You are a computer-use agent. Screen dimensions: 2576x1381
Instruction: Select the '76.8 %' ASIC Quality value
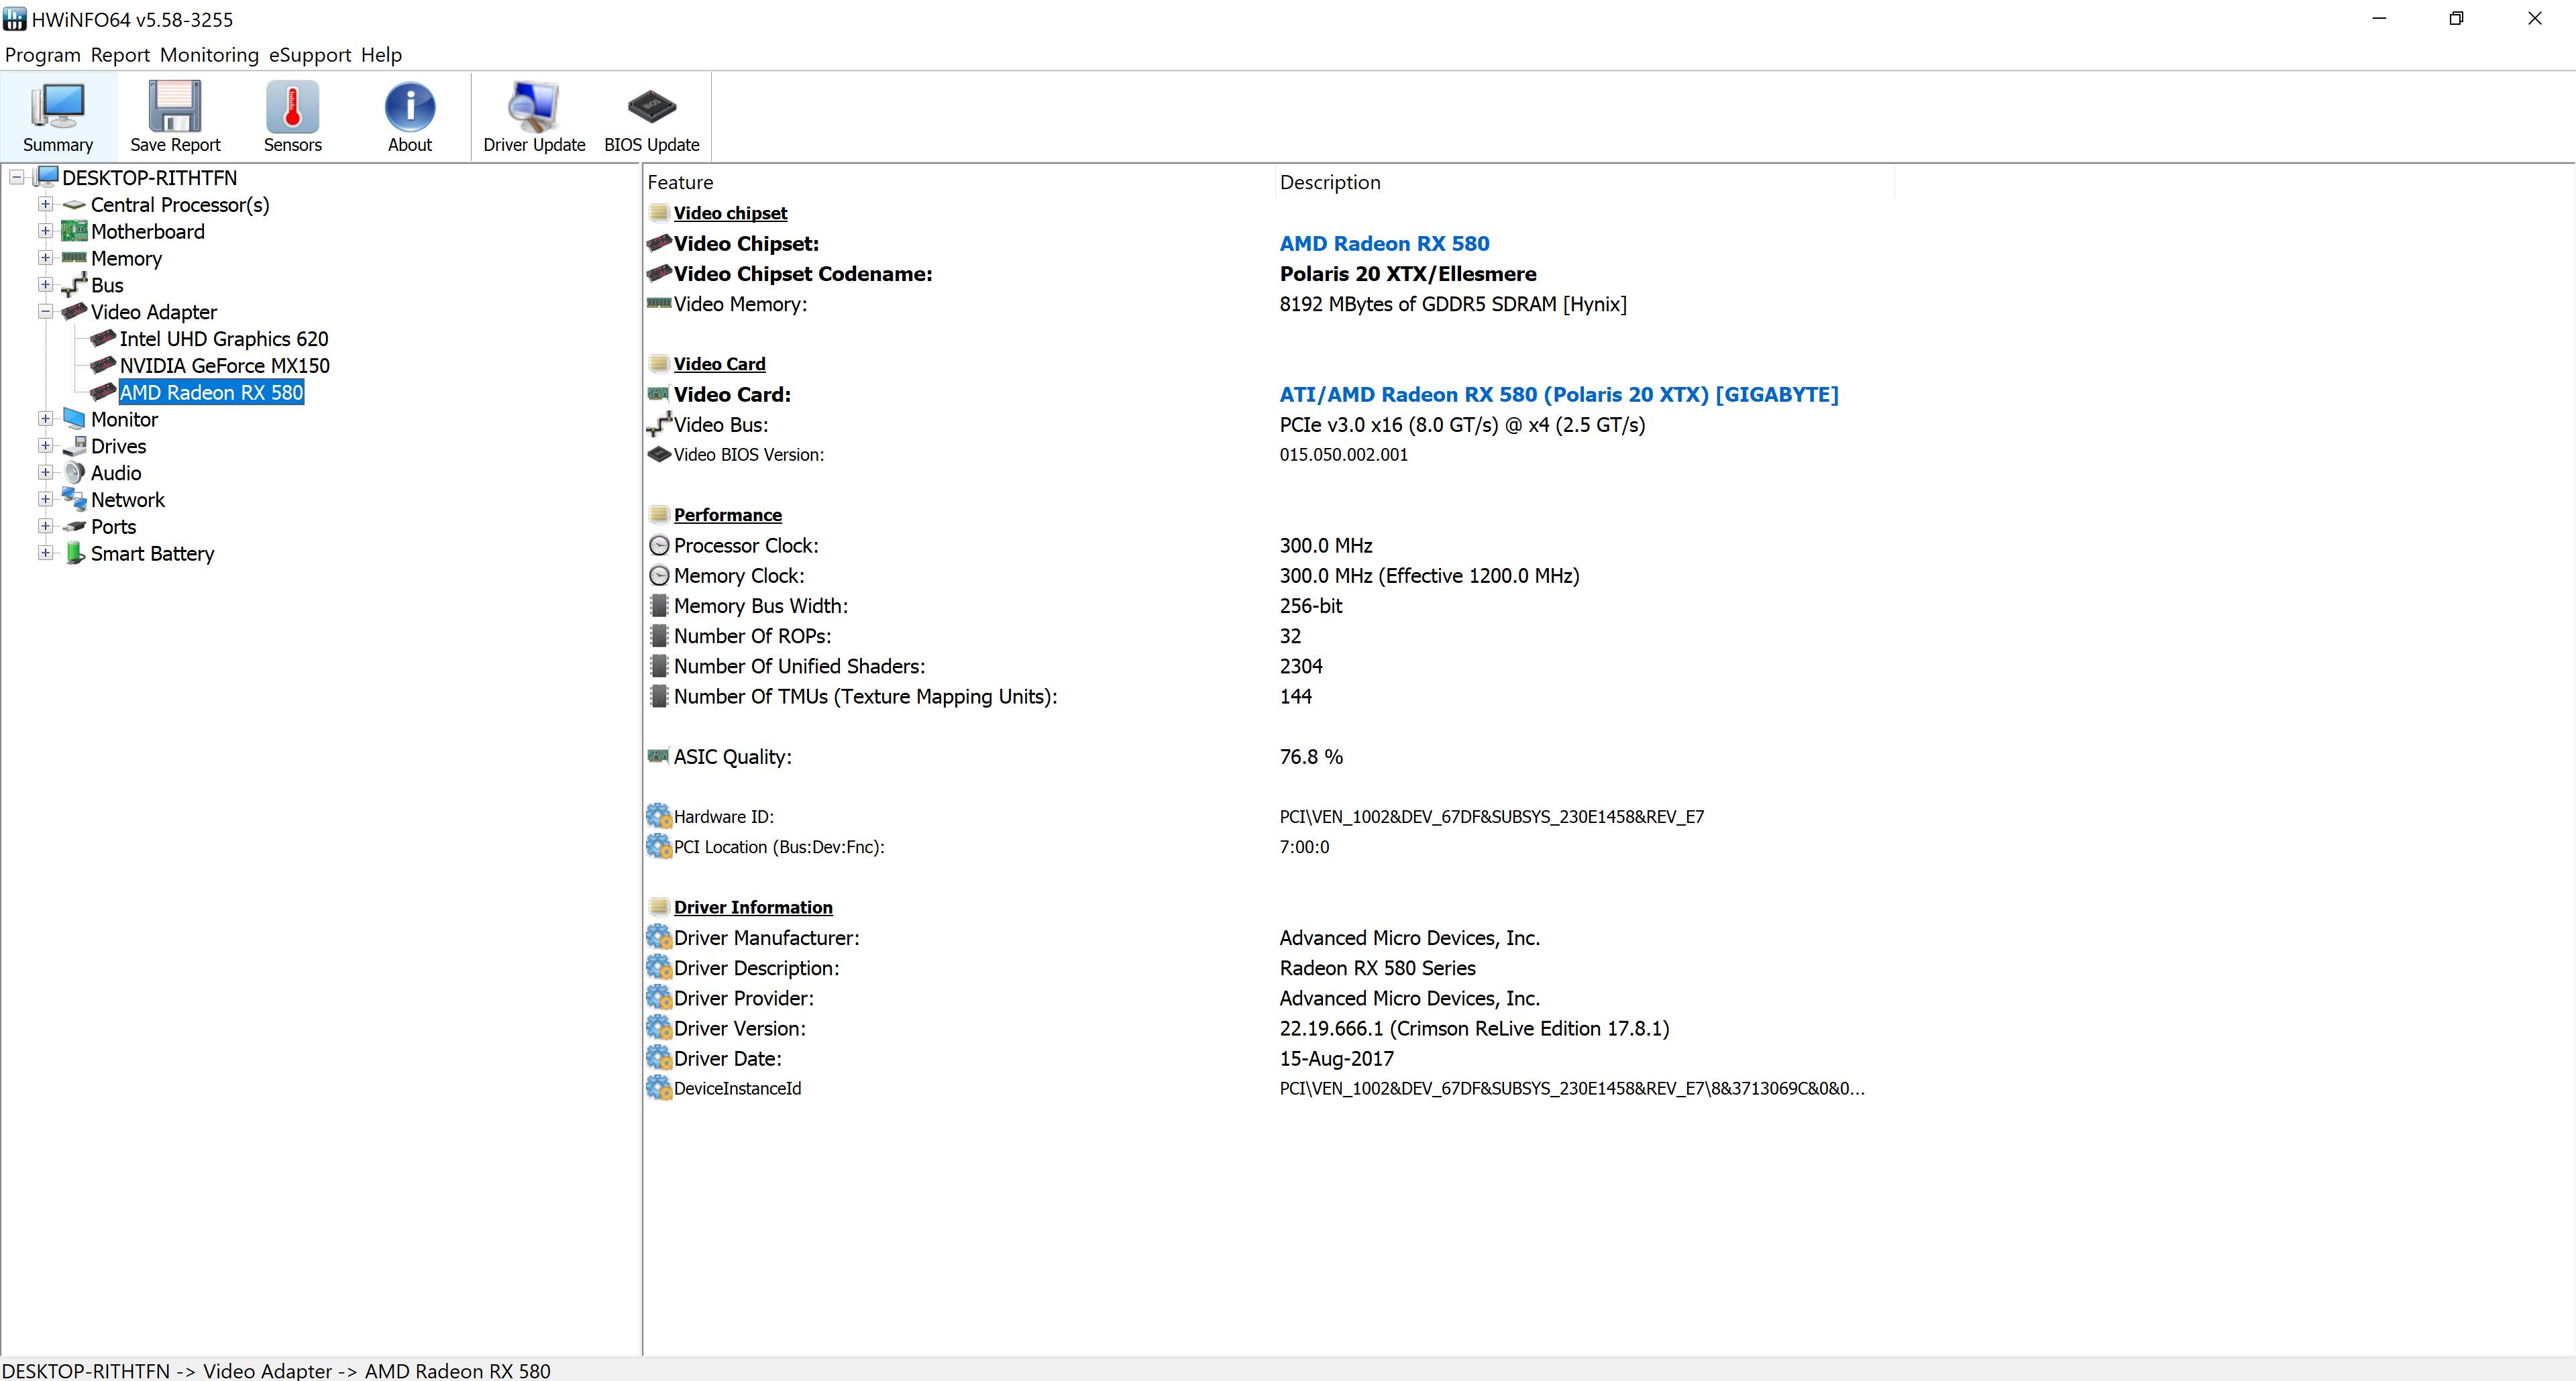coord(1311,756)
